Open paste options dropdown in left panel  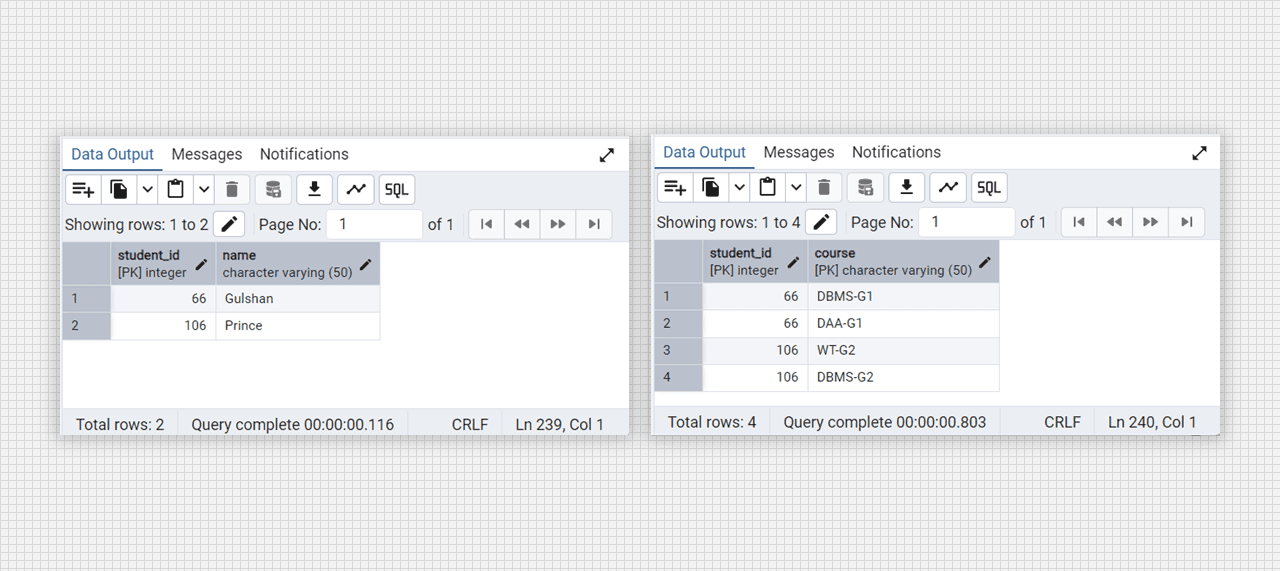pos(203,189)
